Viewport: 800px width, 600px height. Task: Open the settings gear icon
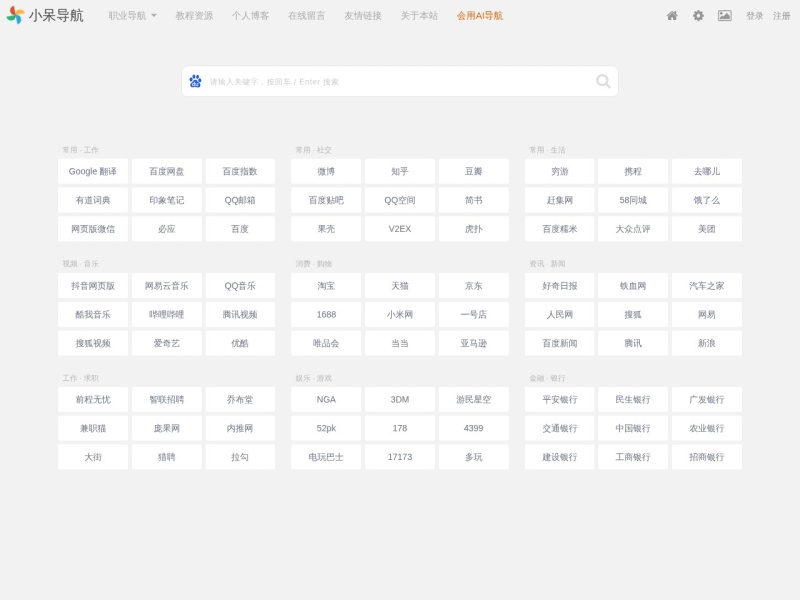click(x=698, y=16)
